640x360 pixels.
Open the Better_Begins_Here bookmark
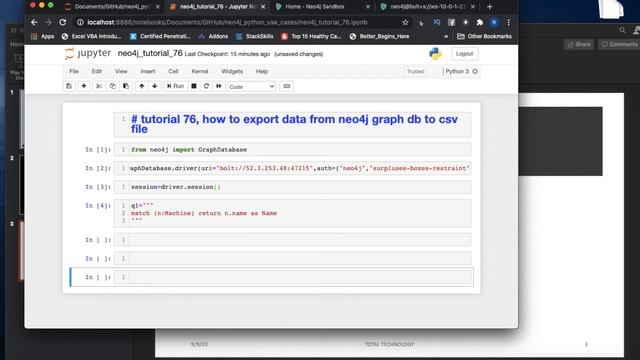pos(379,36)
